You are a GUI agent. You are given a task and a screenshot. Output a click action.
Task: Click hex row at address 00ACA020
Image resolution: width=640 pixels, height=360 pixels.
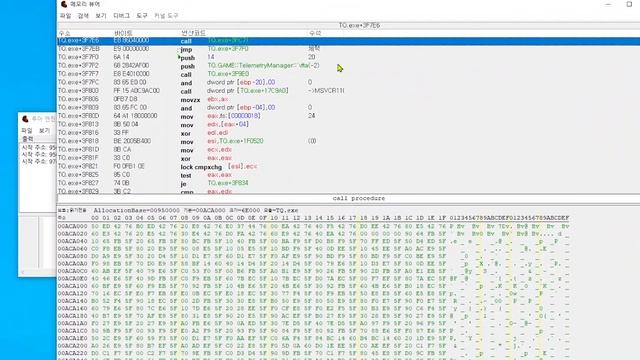coord(313,234)
